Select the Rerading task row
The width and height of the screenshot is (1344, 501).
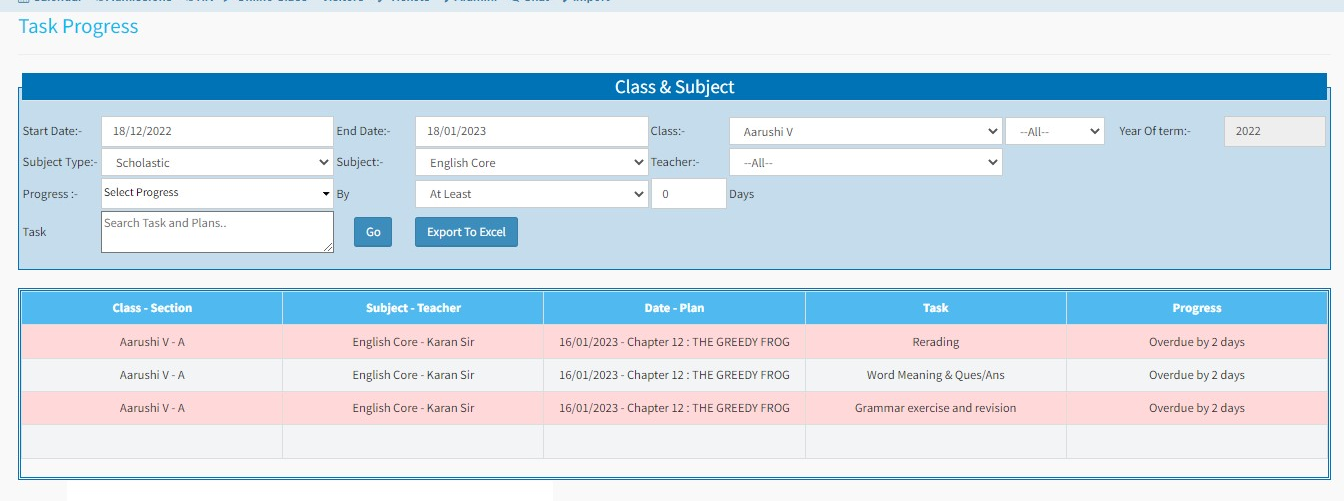[935, 342]
